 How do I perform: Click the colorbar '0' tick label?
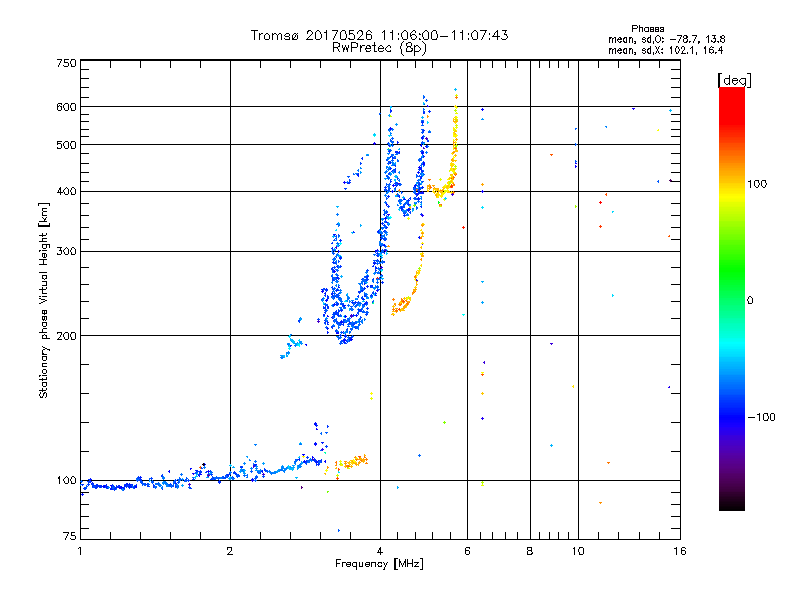click(750, 301)
